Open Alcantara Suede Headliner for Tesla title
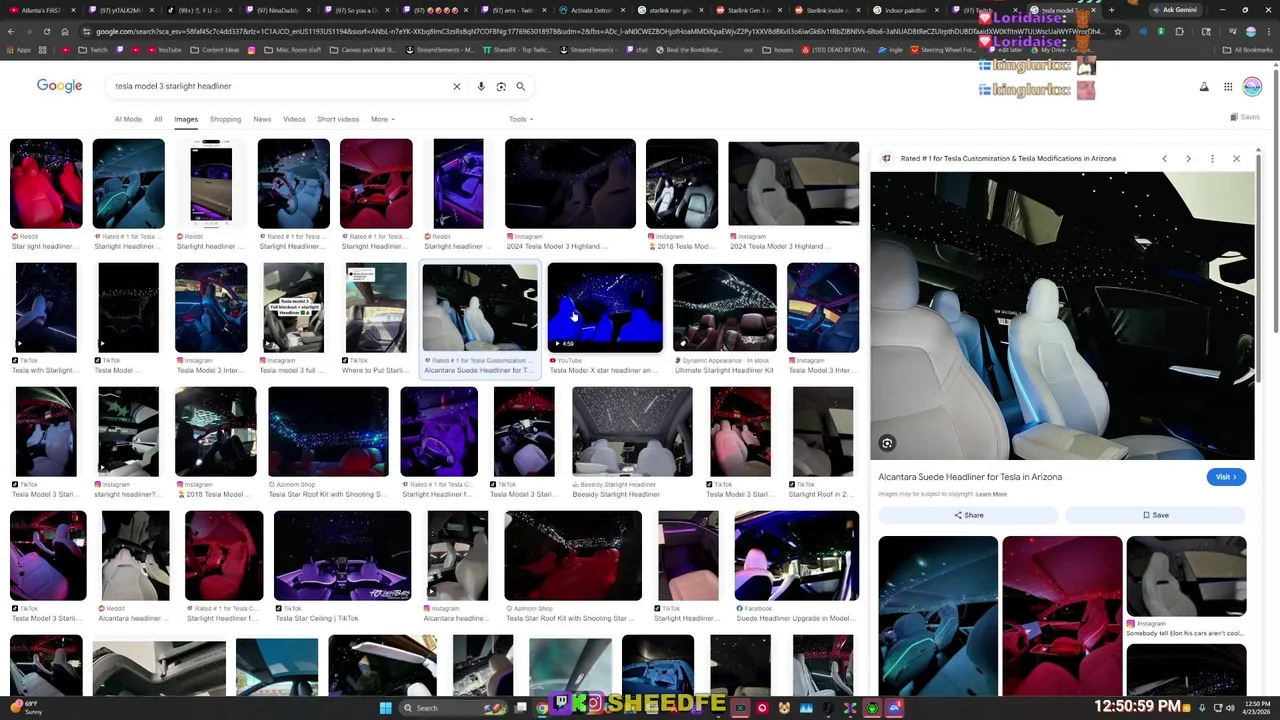Viewport: 1280px width, 720px height. click(970, 477)
